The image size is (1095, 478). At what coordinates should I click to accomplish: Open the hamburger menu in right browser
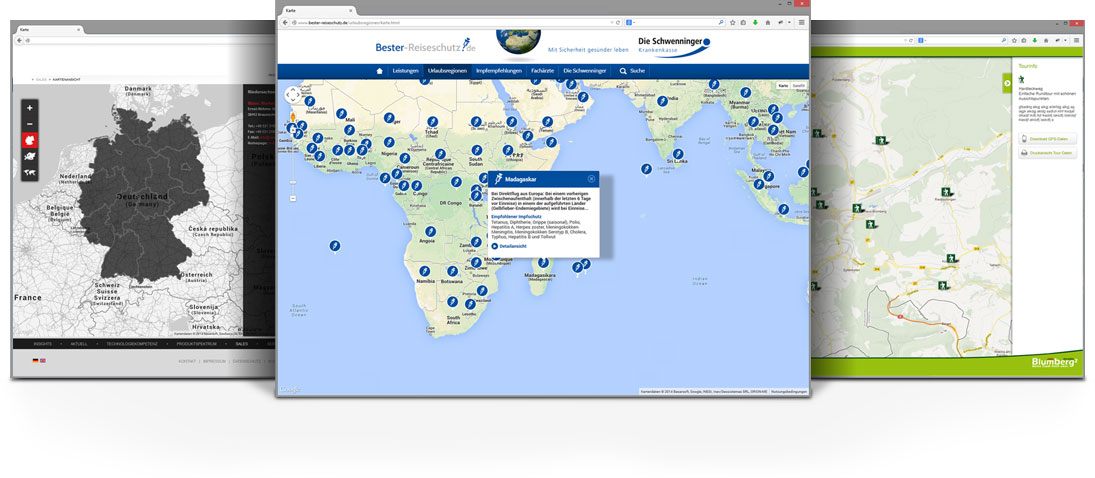click(1077, 41)
